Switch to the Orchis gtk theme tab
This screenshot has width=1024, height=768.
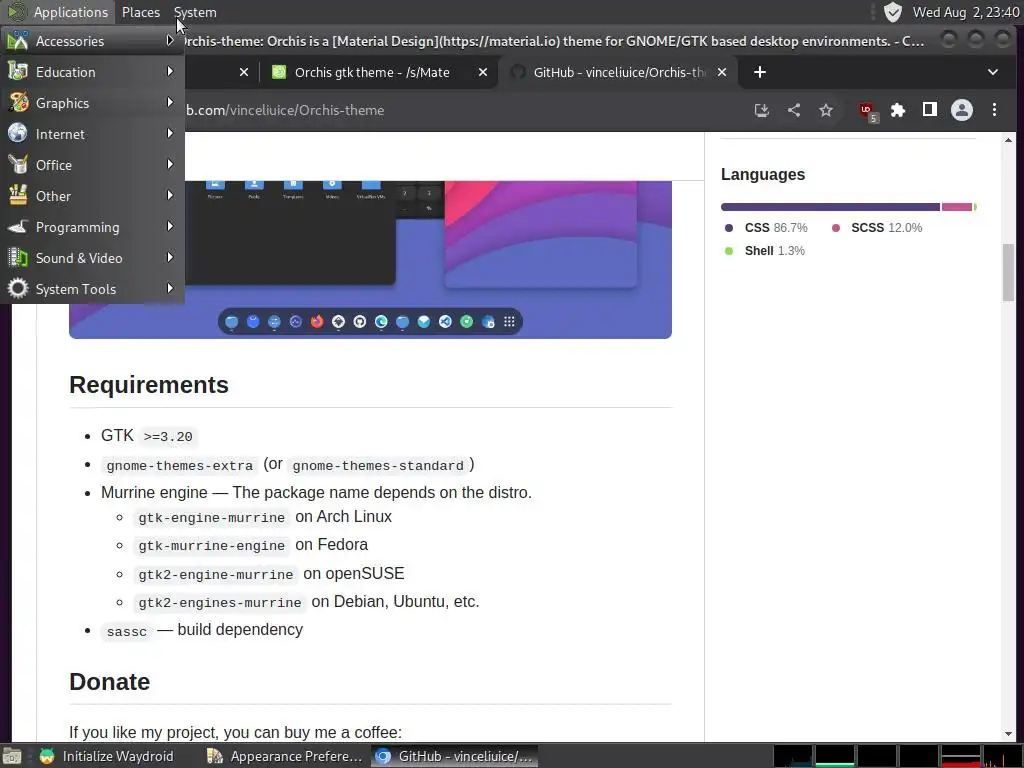[372, 72]
